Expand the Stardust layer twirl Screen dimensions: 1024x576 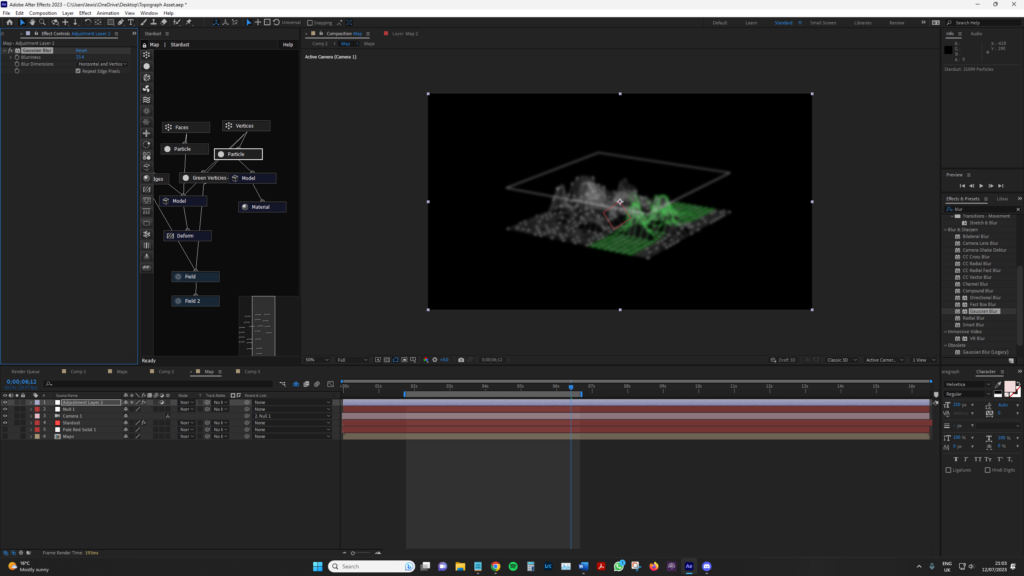[x=31, y=423]
